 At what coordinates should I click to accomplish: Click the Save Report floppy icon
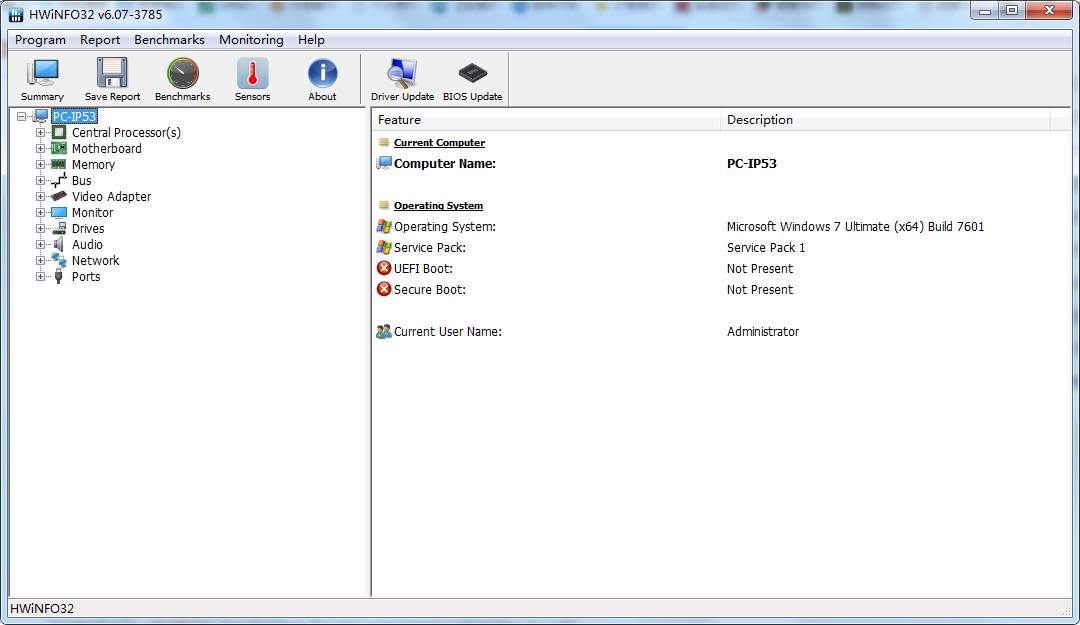coord(112,73)
